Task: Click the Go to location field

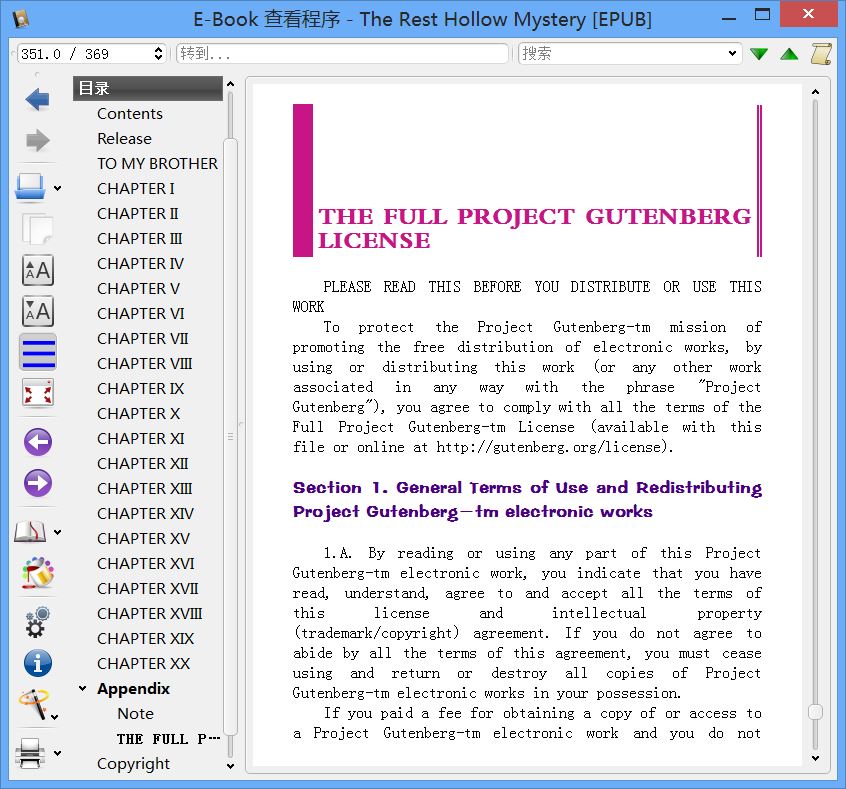Action: click(x=343, y=53)
